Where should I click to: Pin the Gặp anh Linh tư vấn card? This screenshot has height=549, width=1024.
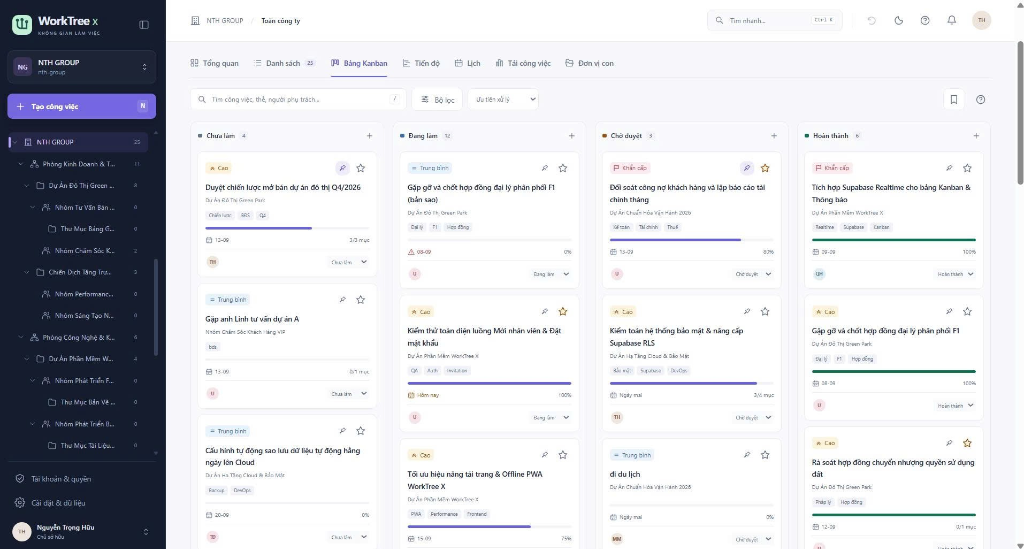(342, 300)
